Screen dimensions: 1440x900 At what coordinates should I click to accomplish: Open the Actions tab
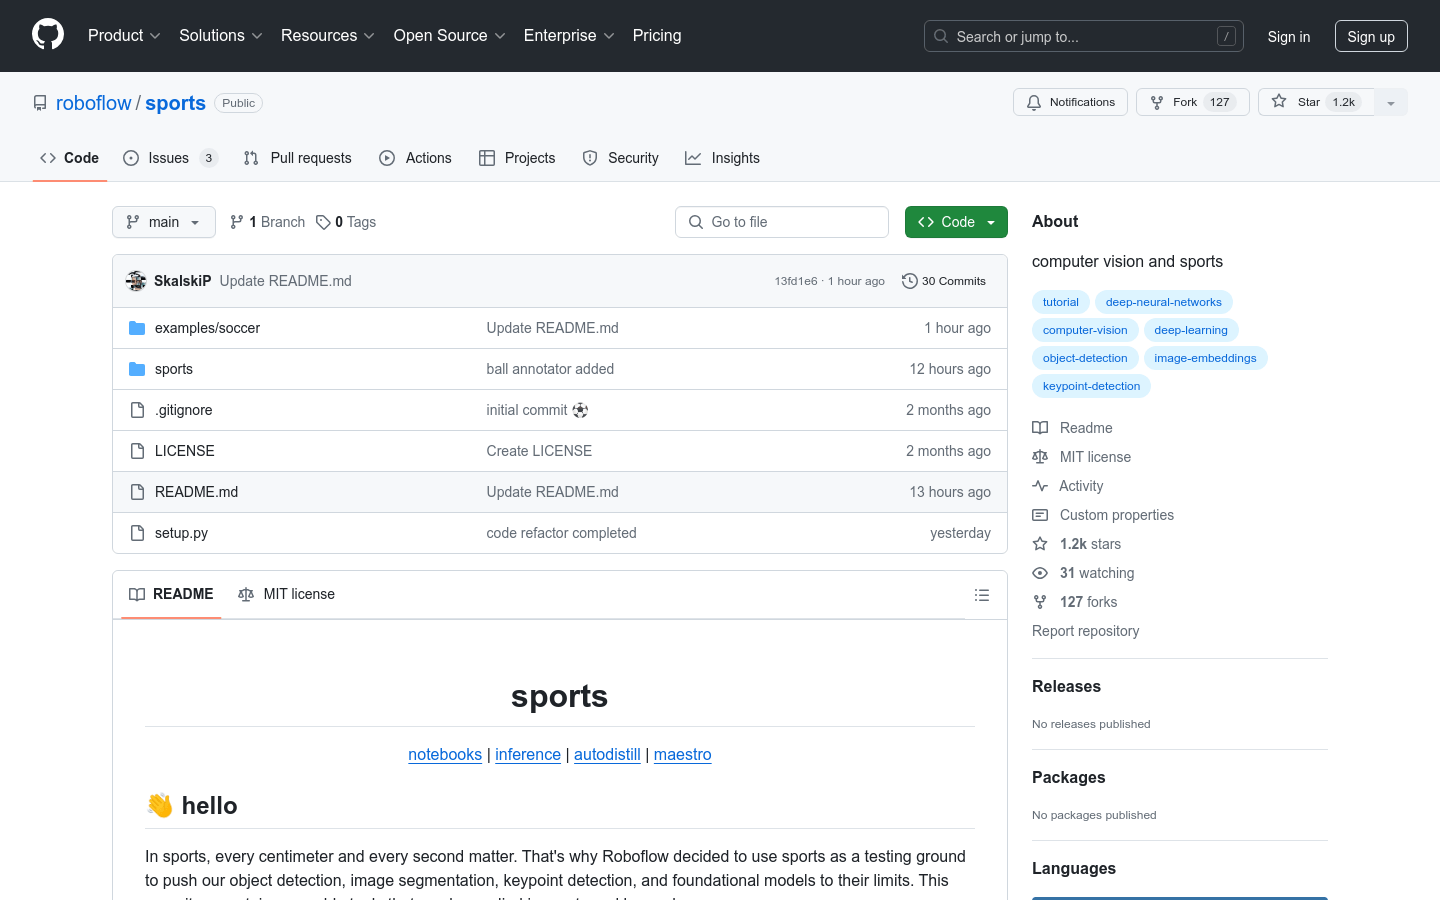tap(415, 158)
